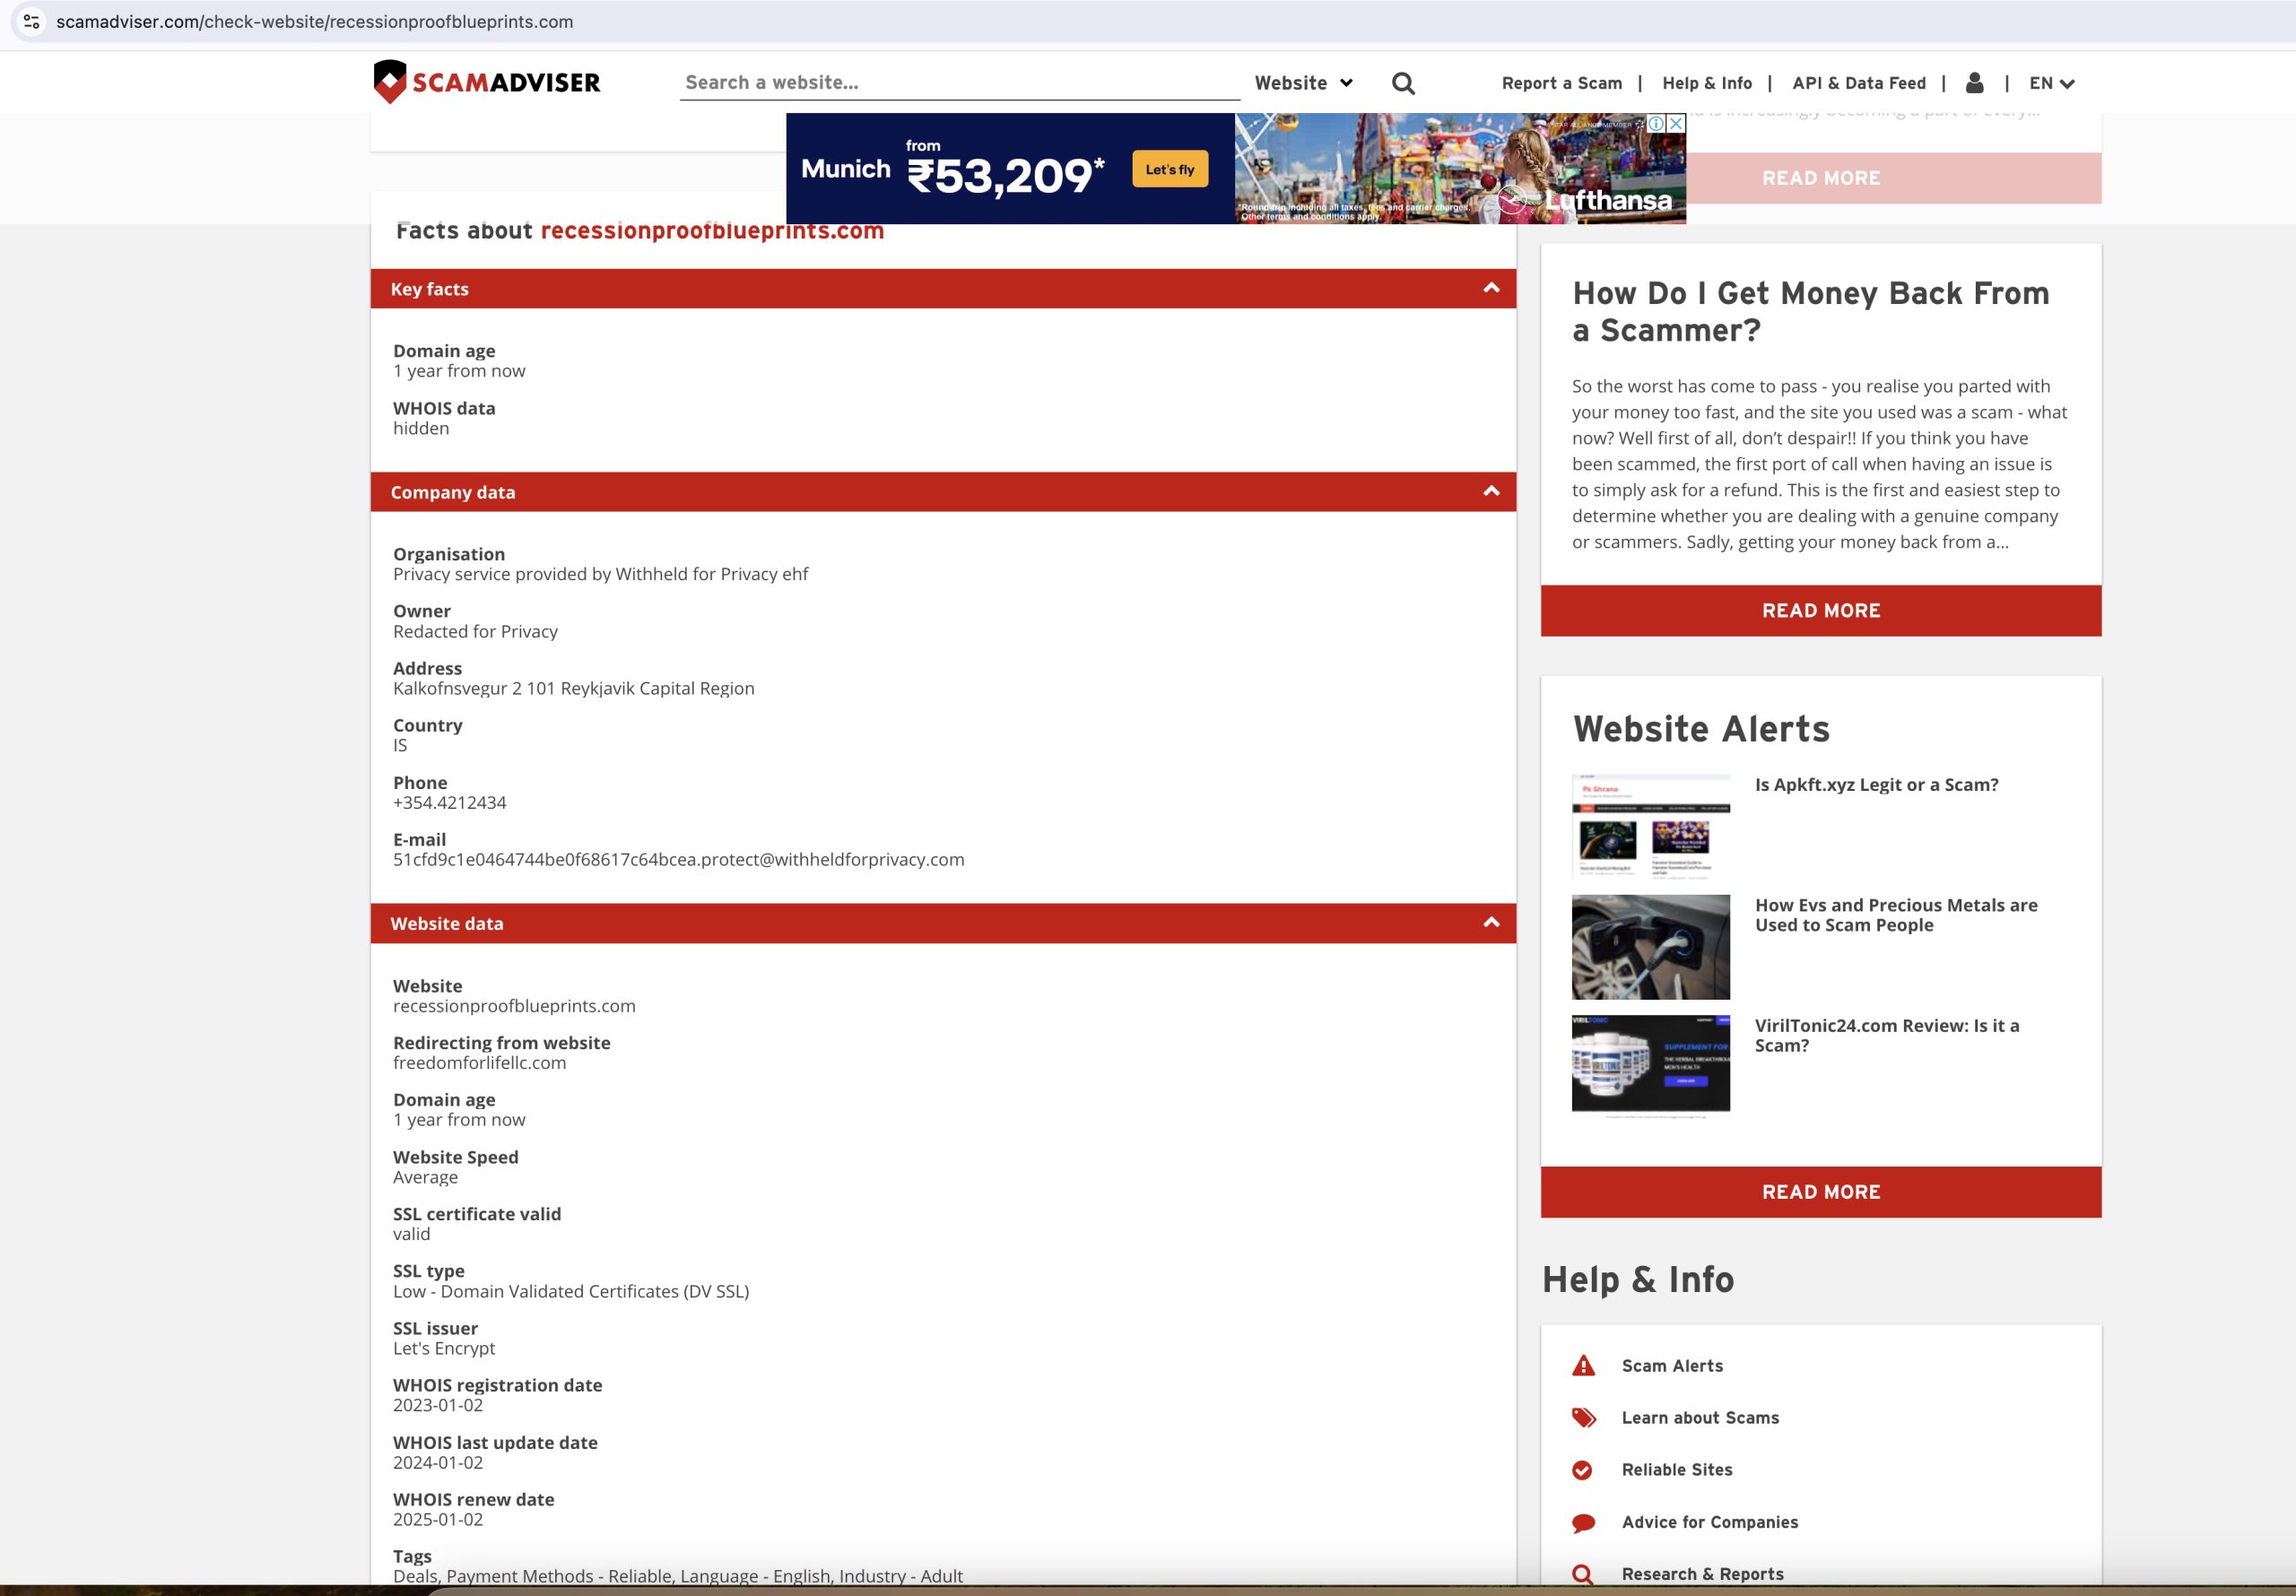This screenshot has height=1596, width=2296.
Task: Click the withheldforprivacy.com email address
Action: tap(678, 859)
